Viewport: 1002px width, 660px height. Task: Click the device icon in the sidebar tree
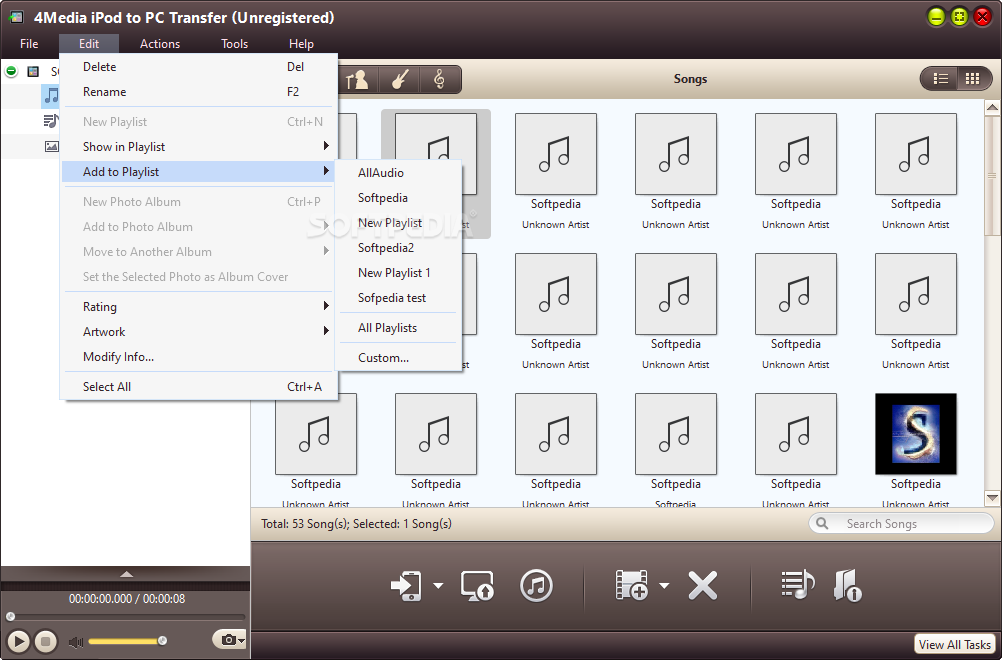[x=33, y=72]
